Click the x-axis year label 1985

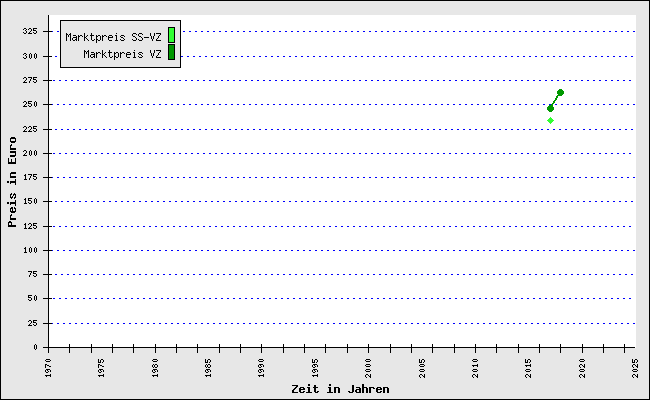pos(209,368)
